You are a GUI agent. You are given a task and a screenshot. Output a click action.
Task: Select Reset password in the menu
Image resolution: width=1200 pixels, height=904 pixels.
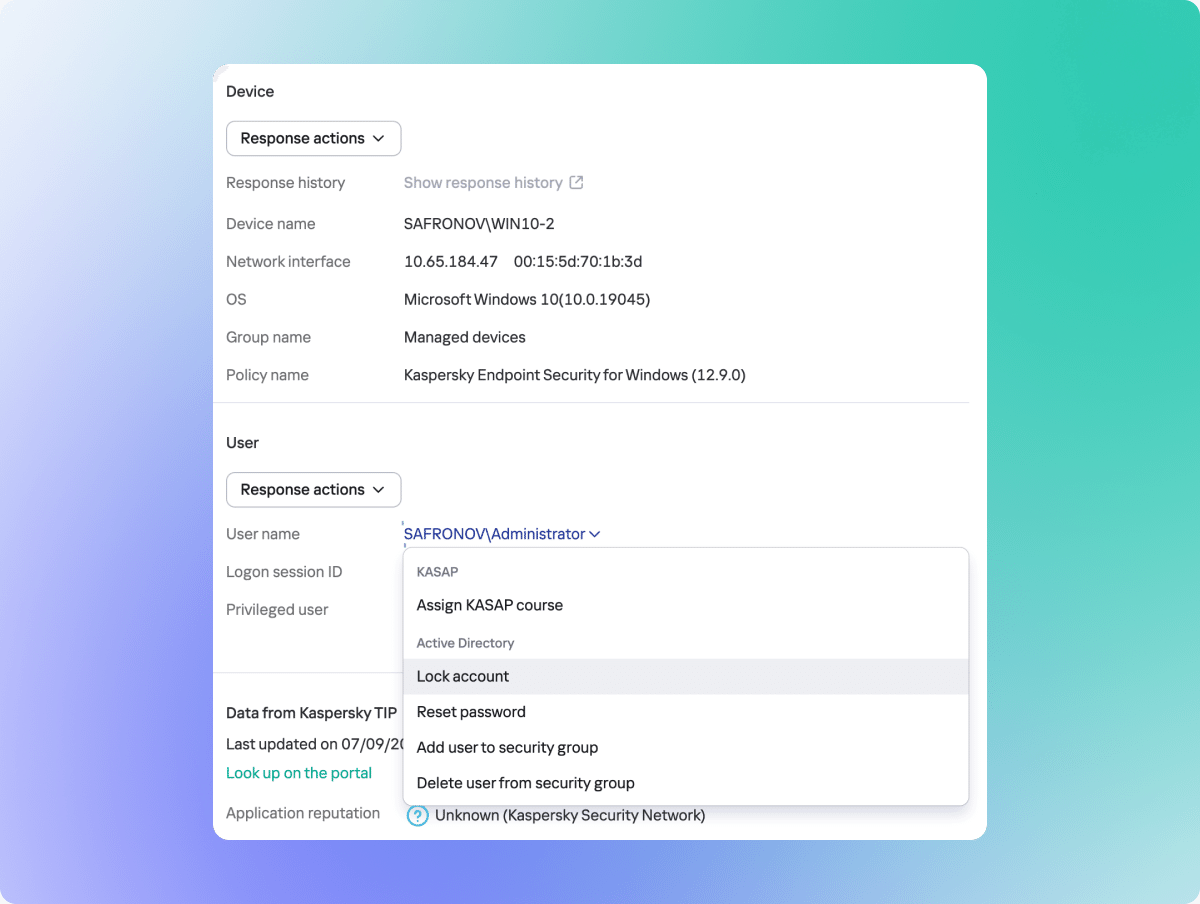pos(686,712)
